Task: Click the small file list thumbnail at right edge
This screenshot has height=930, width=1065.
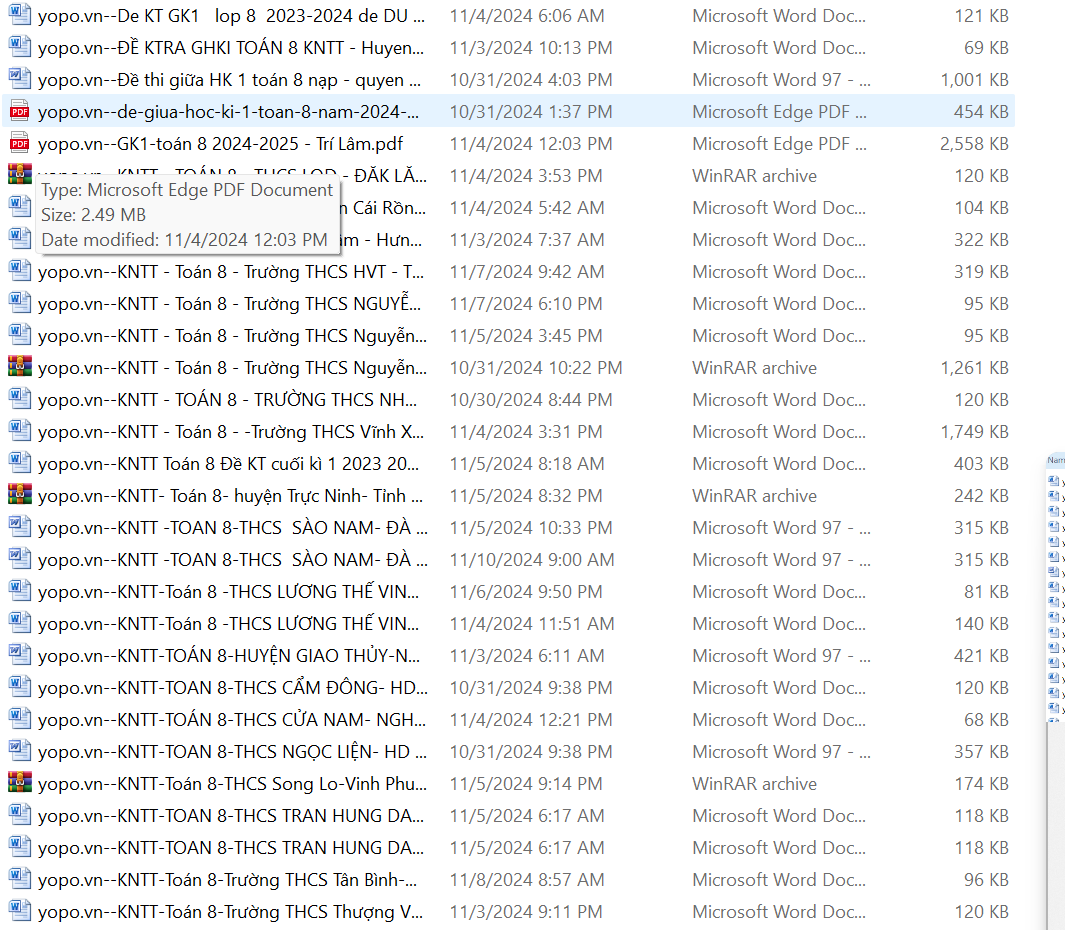Action: pyautogui.click(x=1055, y=590)
